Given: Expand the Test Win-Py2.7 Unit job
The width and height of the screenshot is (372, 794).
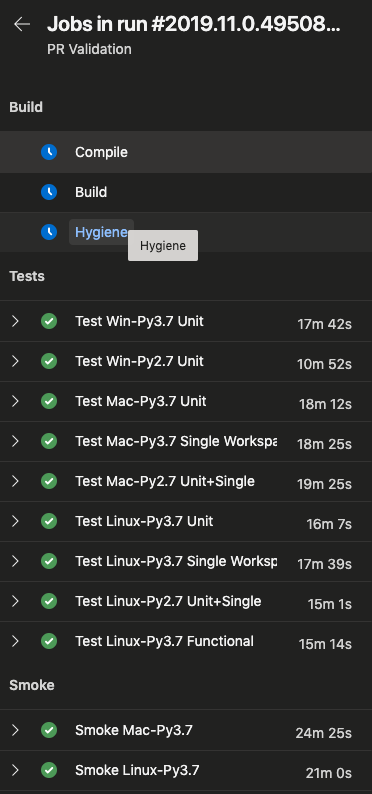Looking at the screenshot, I should (15, 361).
